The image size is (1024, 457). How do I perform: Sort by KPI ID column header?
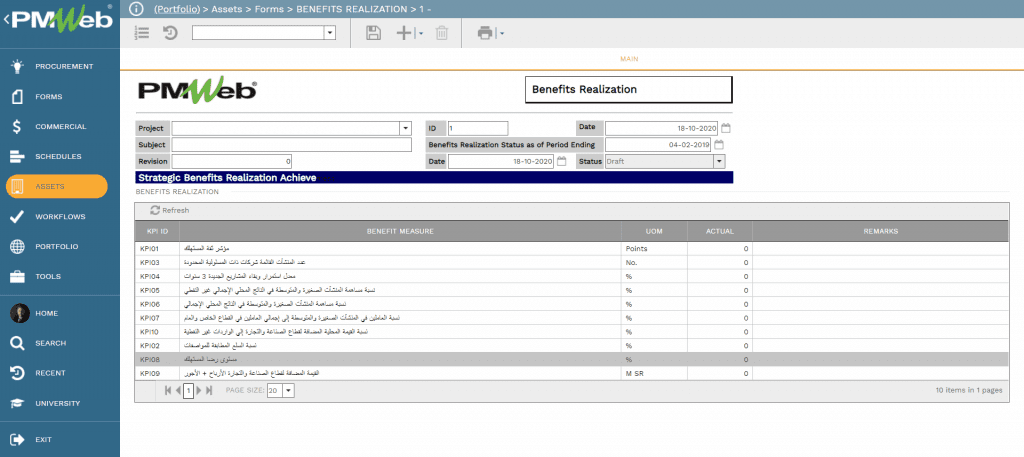pyautogui.click(x=157, y=231)
